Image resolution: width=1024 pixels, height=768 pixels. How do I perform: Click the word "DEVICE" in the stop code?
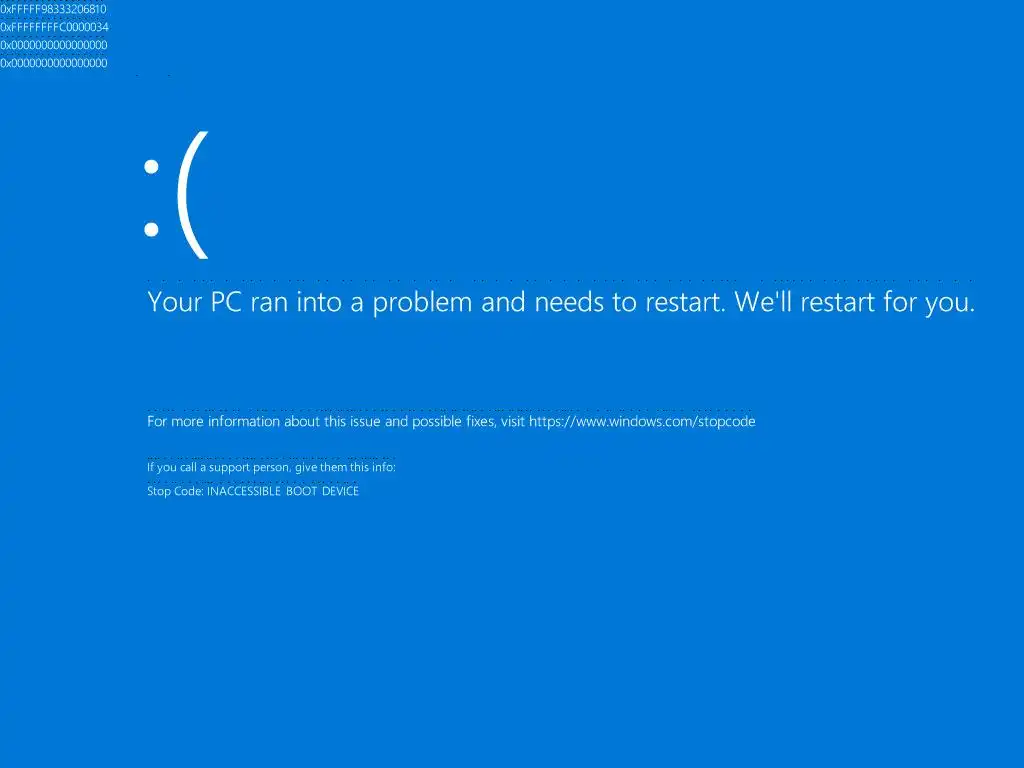click(340, 491)
